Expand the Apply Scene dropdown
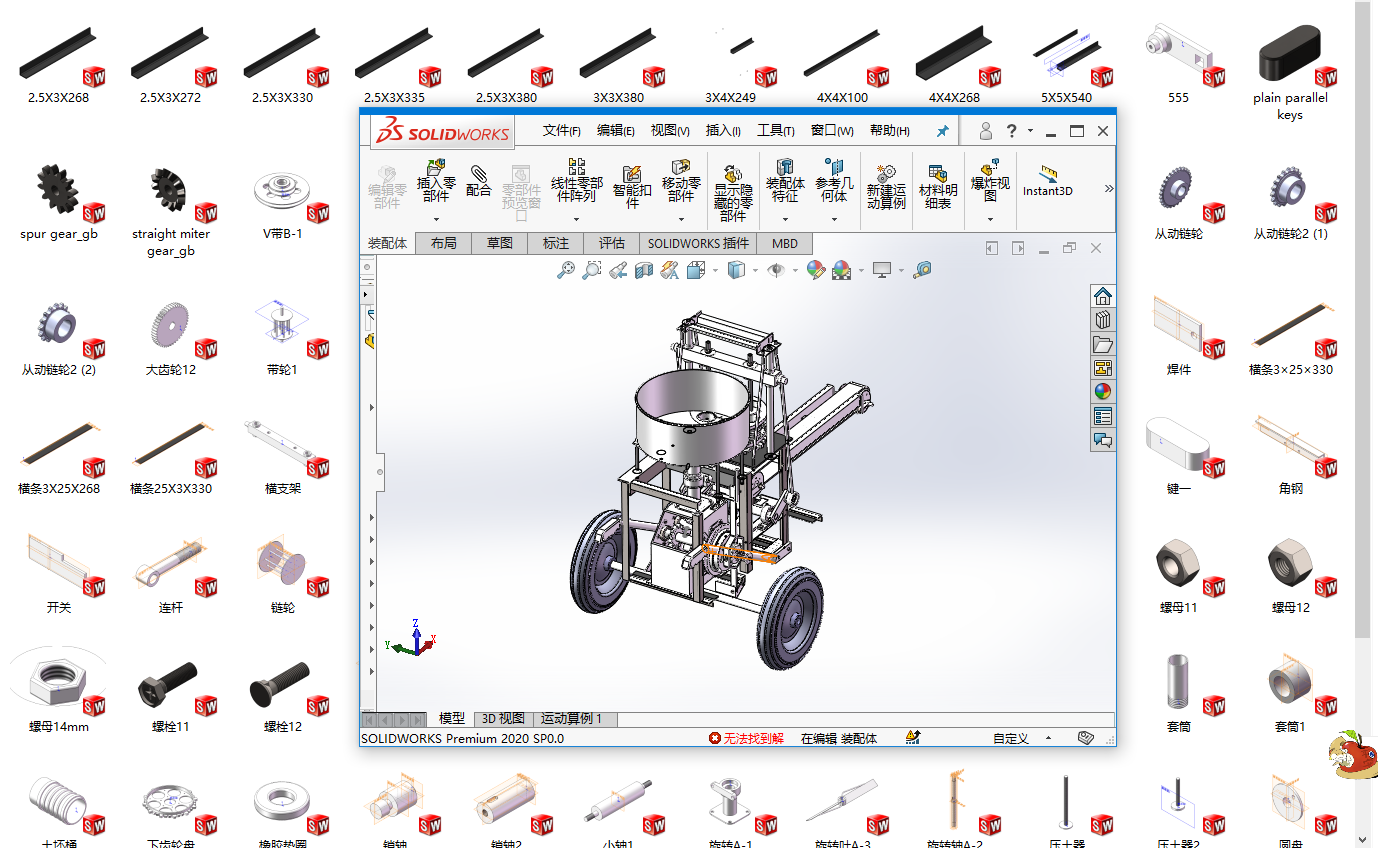This screenshot has height=850, width=1378. pos(862,270)
